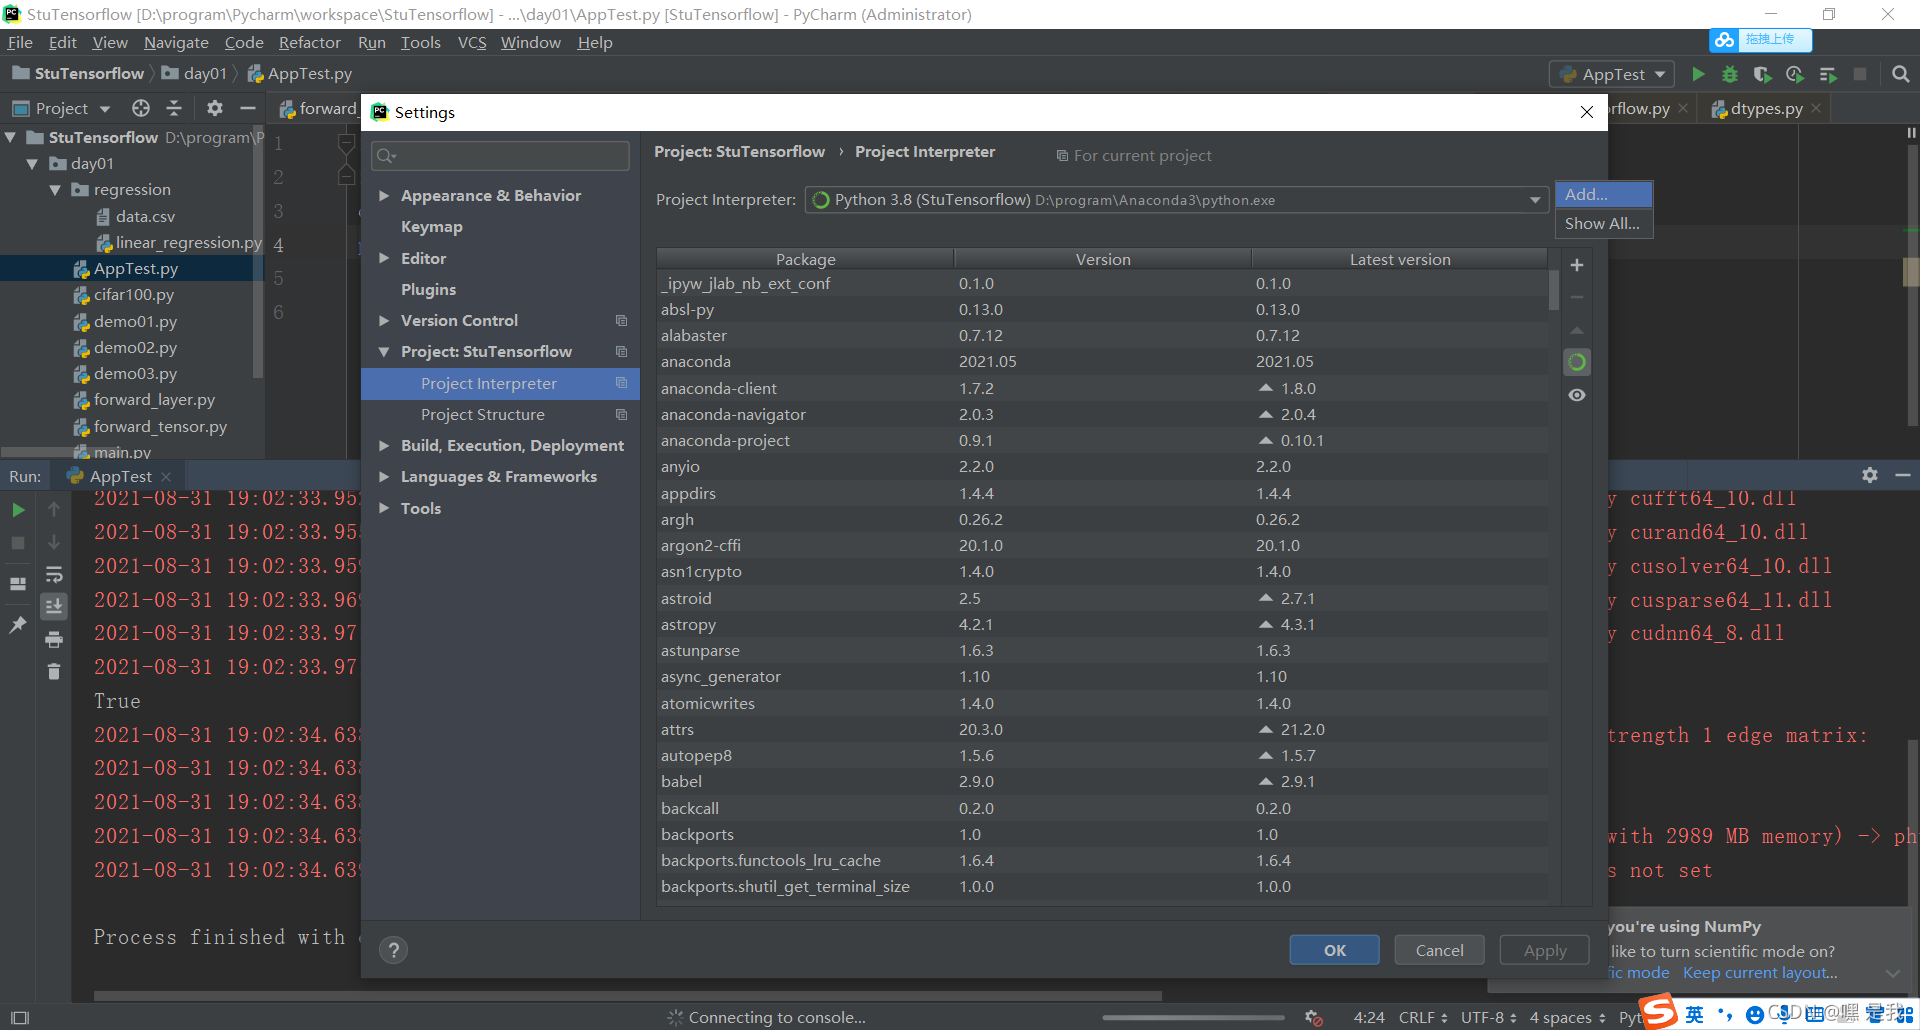Select the AppTest run tab
Viewport: 1920px width, 1030px height.
pyautogui.click(x=120, y=476)
